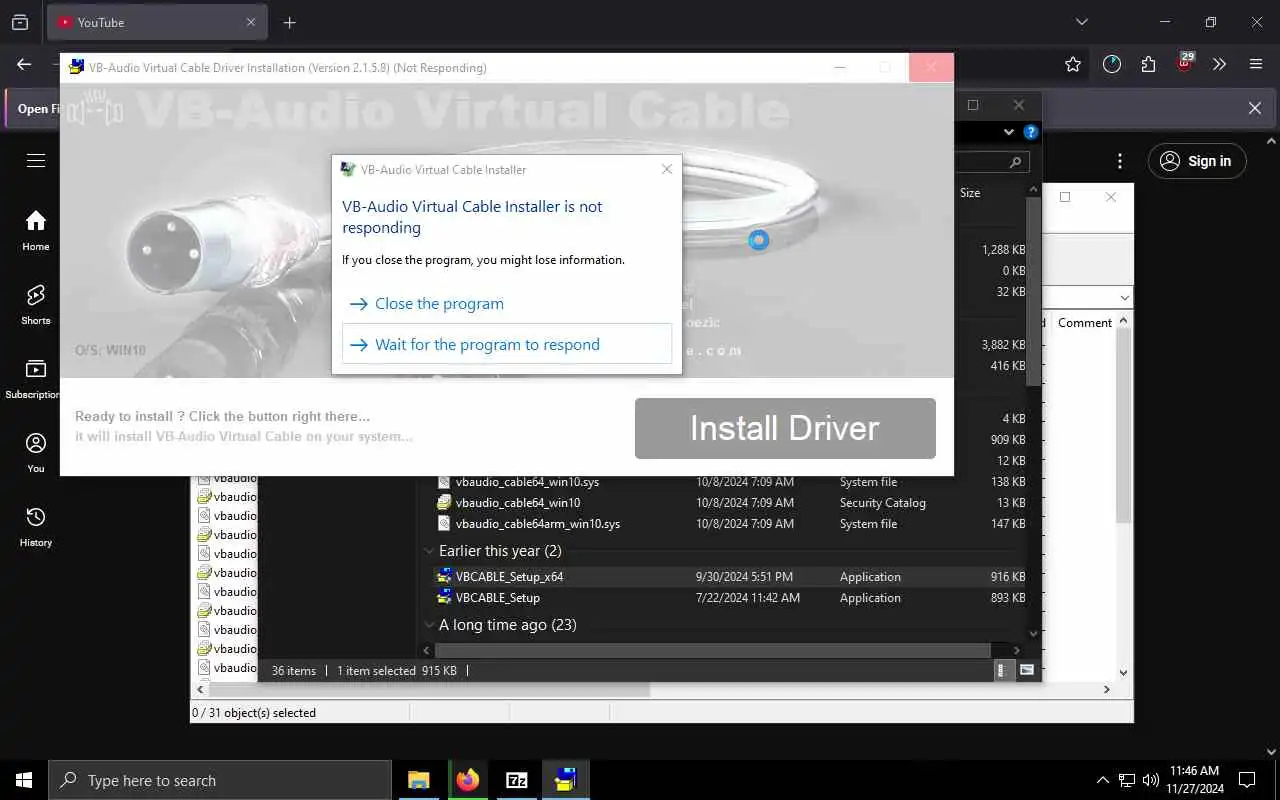The height and width of the screenshot is (800, 1280).
Task: Close the YouTube browser tab
Action: click(x=251, y=22)
